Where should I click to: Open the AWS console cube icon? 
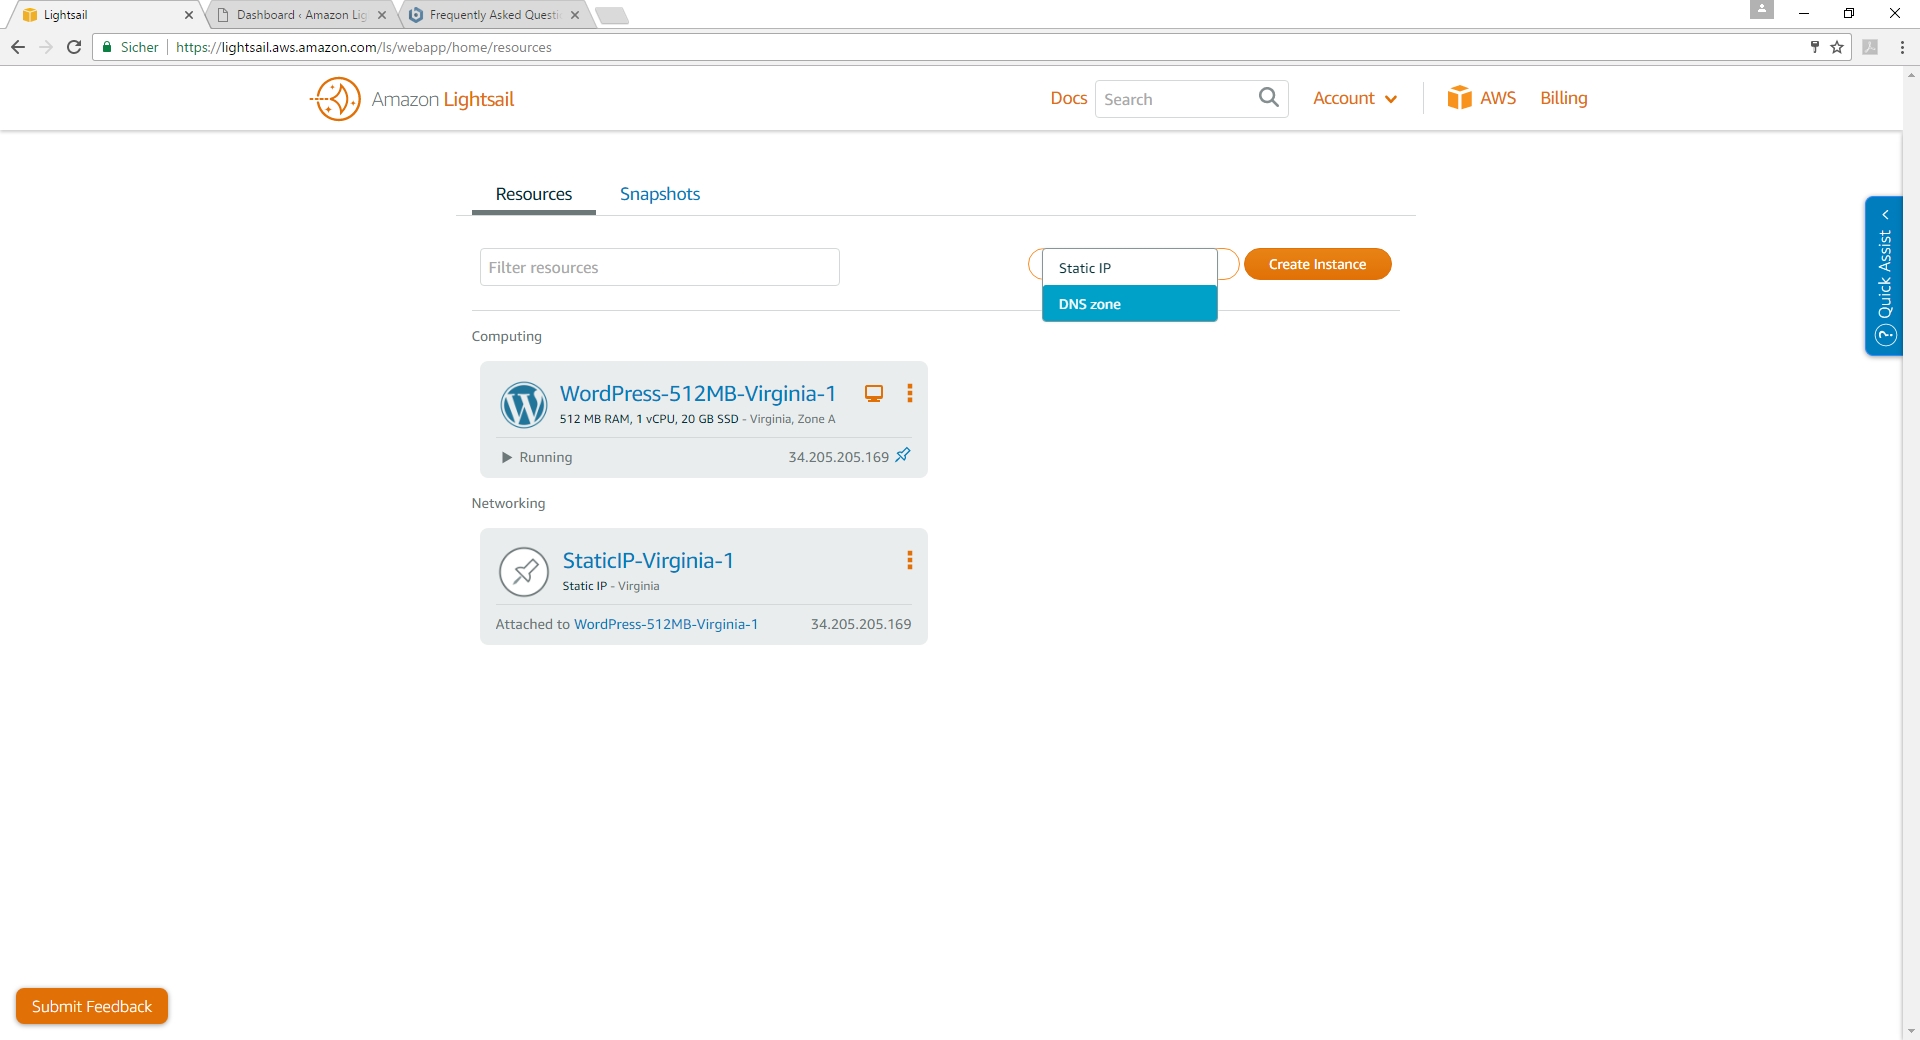coord(1459,98)
